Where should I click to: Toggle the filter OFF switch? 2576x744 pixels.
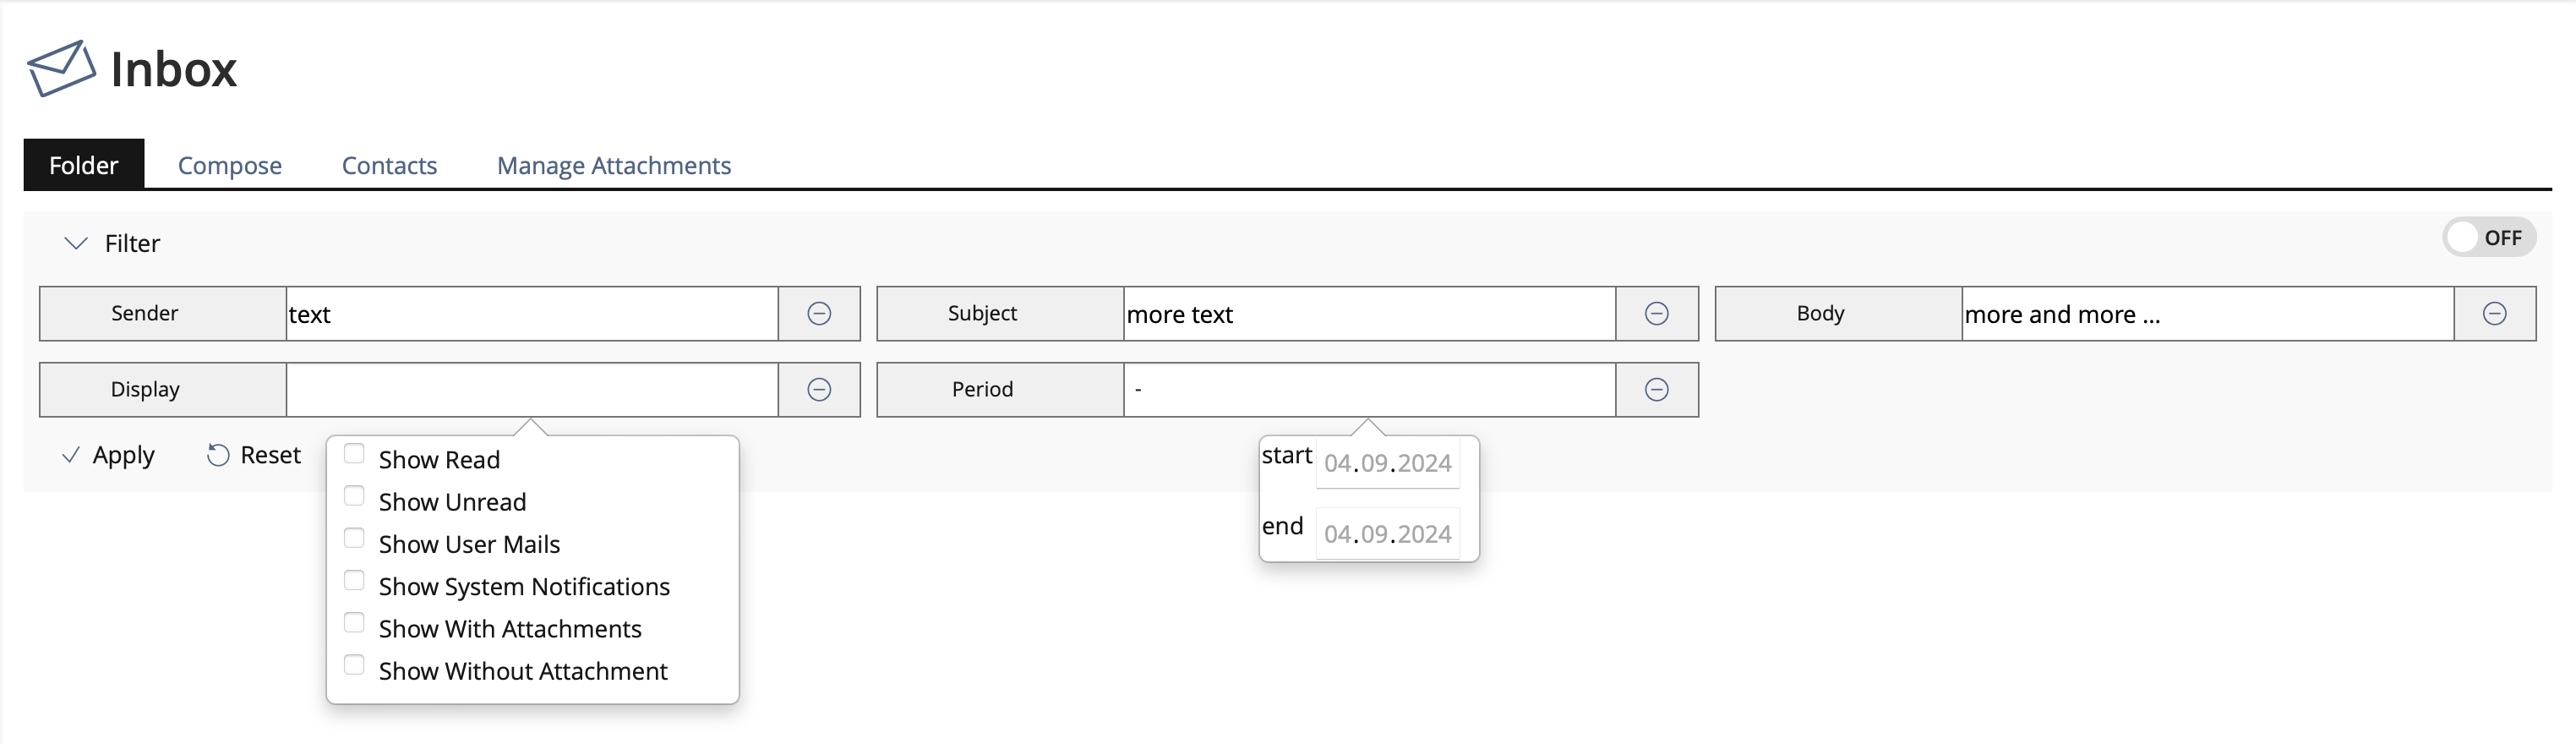[2488, 238]
